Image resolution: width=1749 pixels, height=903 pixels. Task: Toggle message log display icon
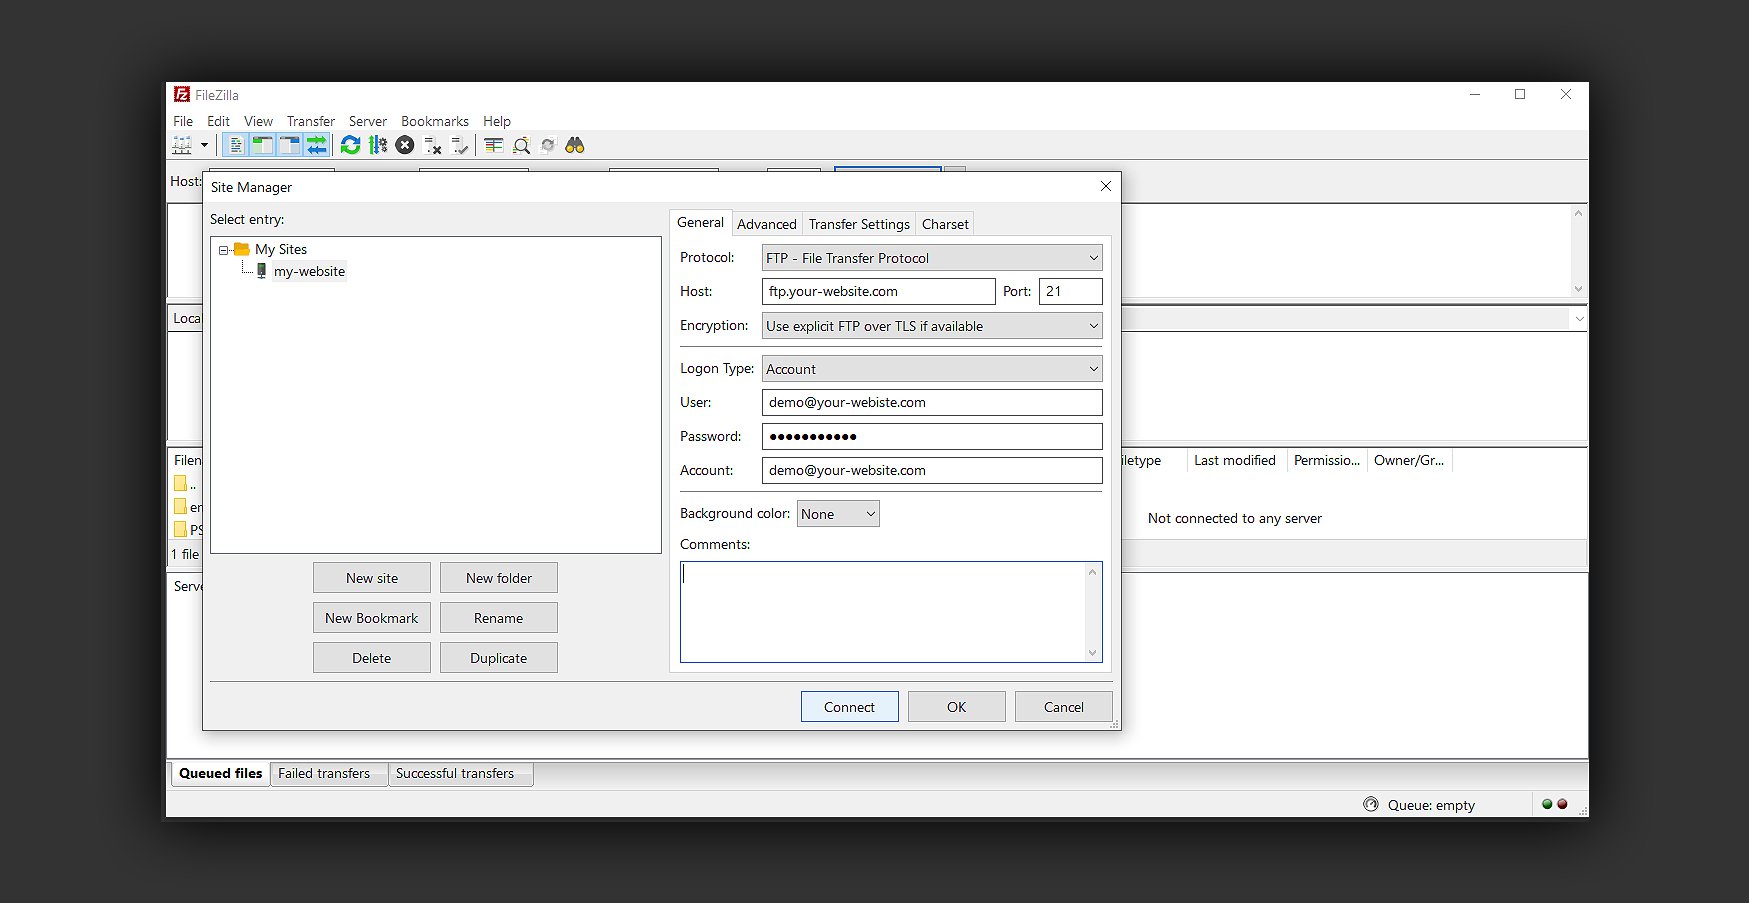(235, 145)
